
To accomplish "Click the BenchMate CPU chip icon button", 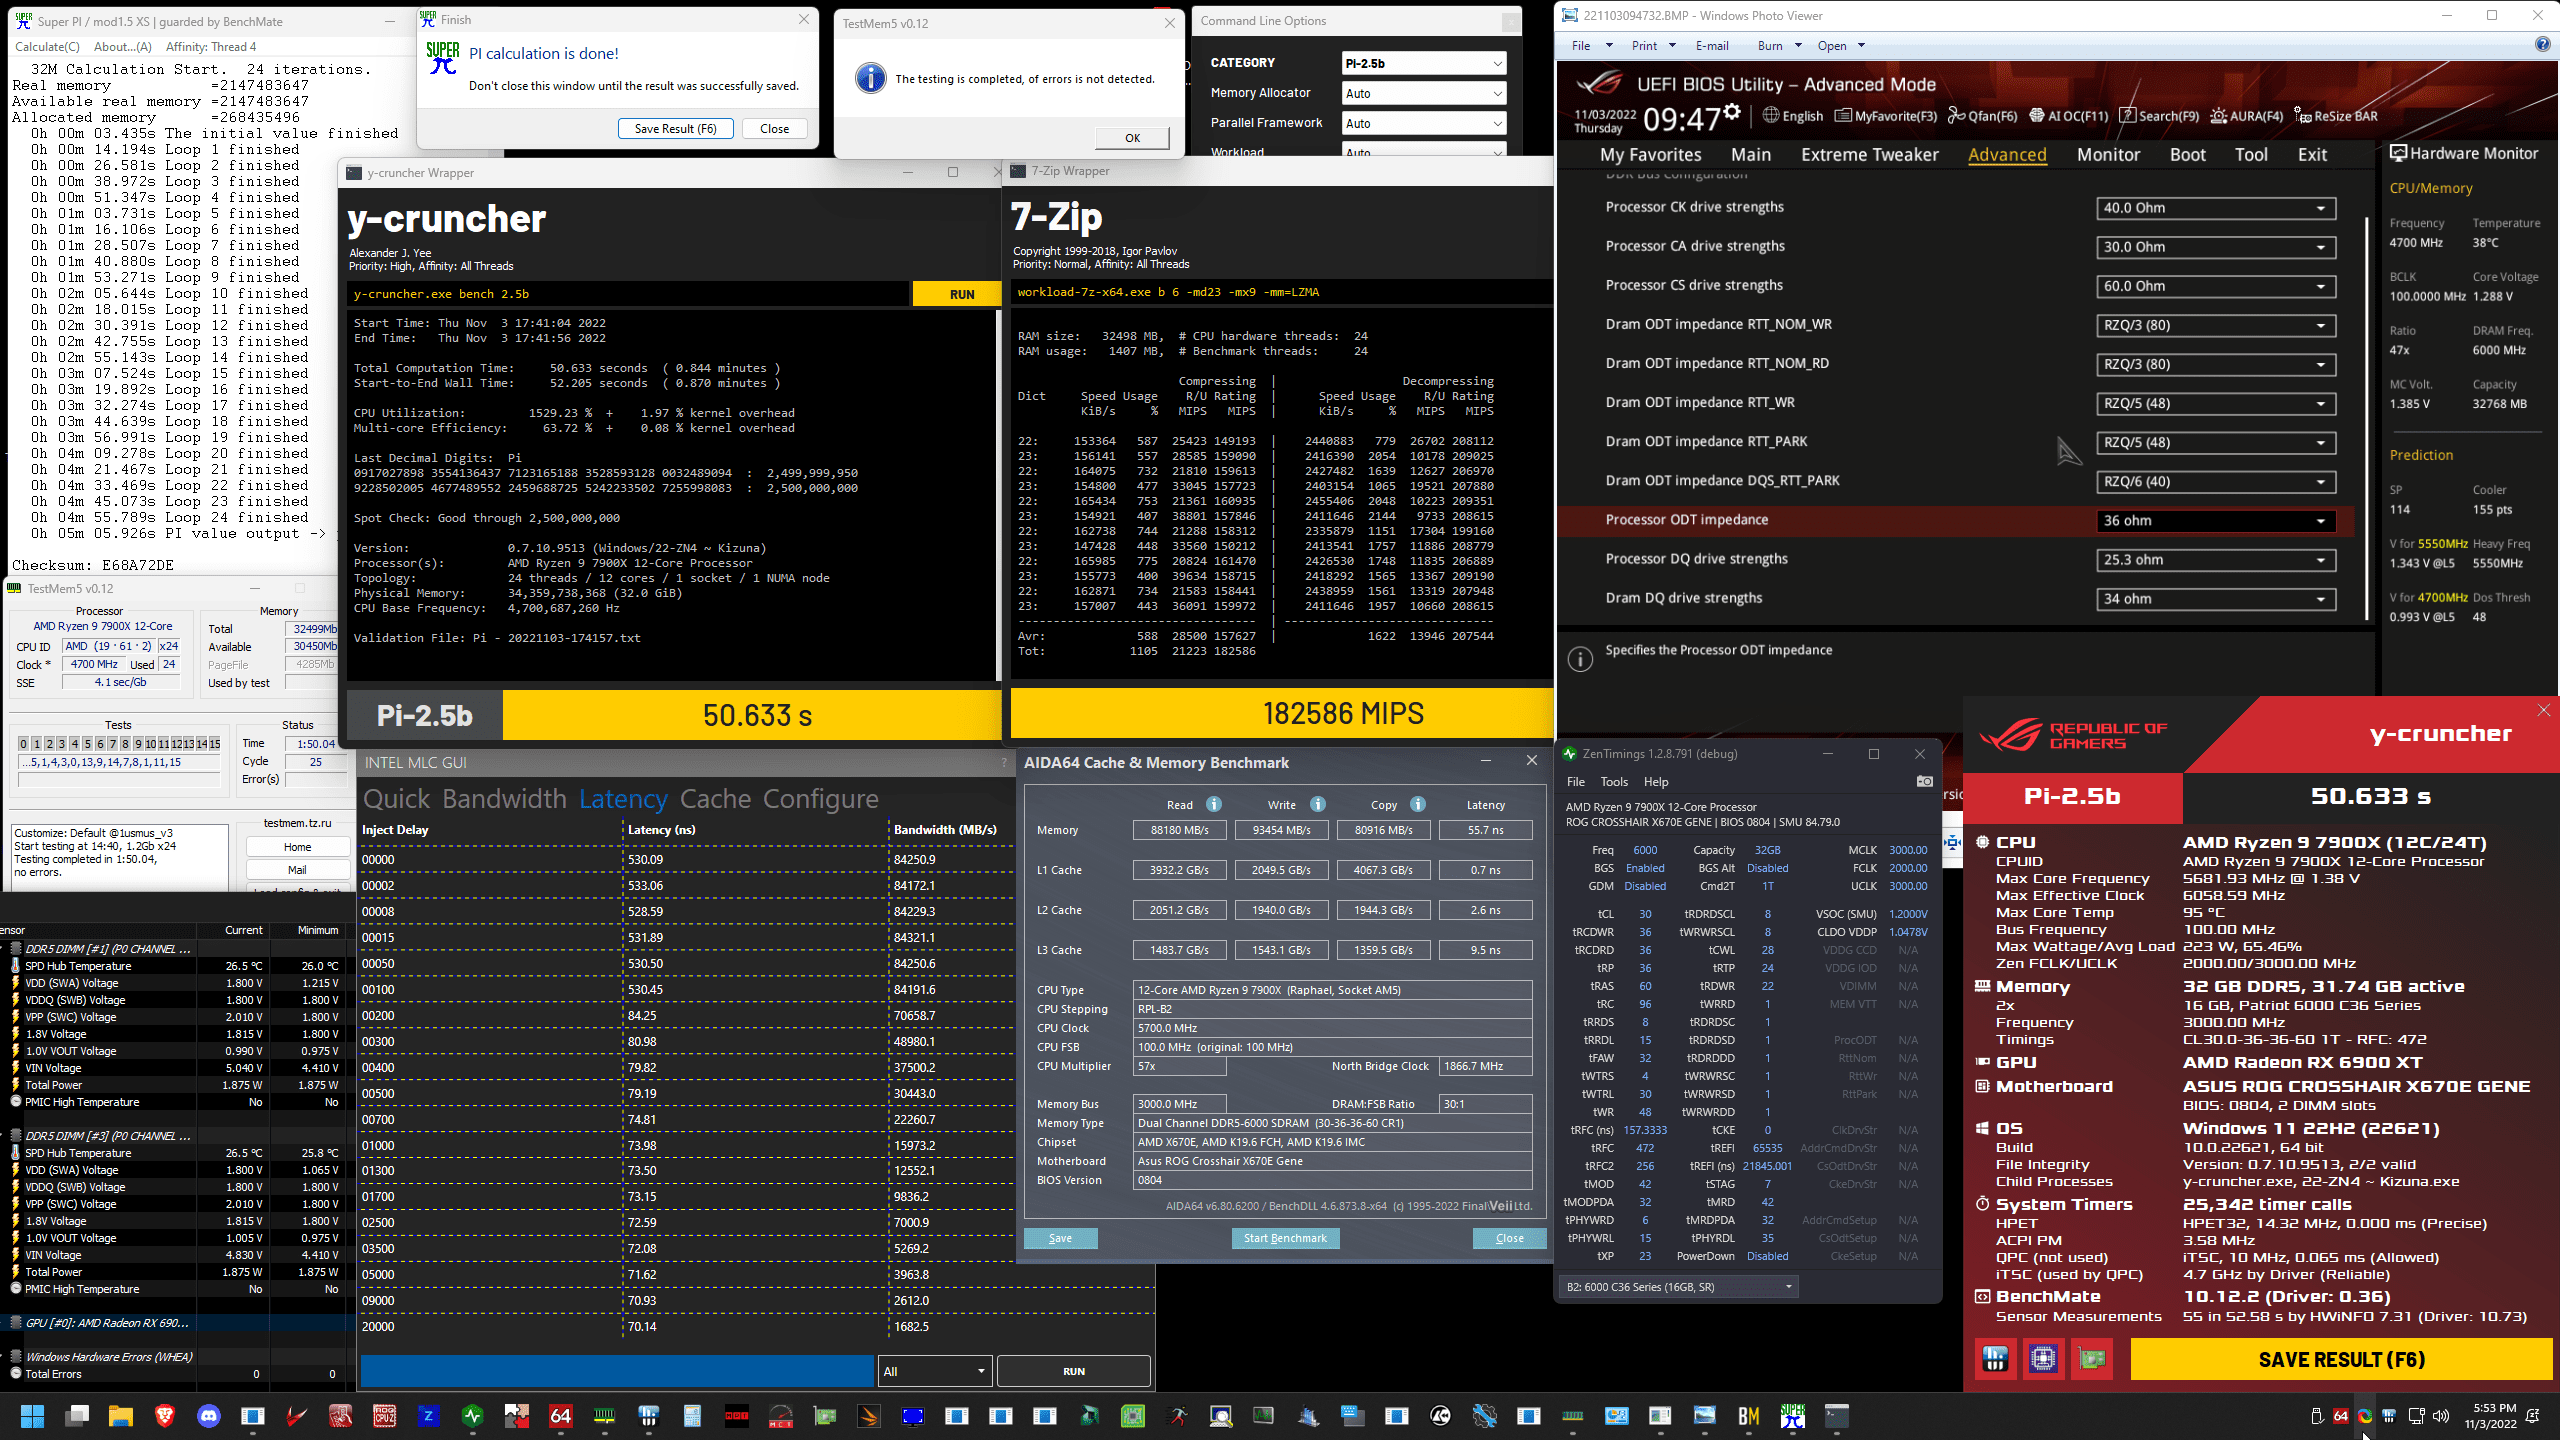I will (x=2044, y=1359).
